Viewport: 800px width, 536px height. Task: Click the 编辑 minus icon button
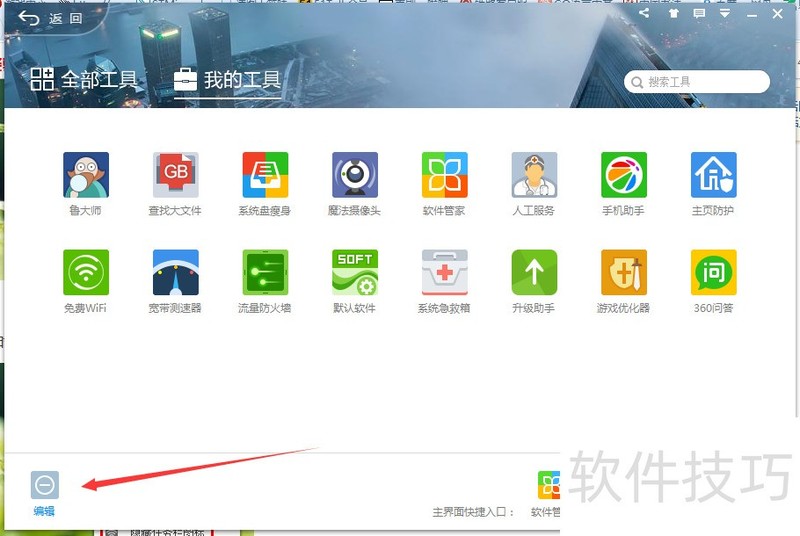(45, 484)
